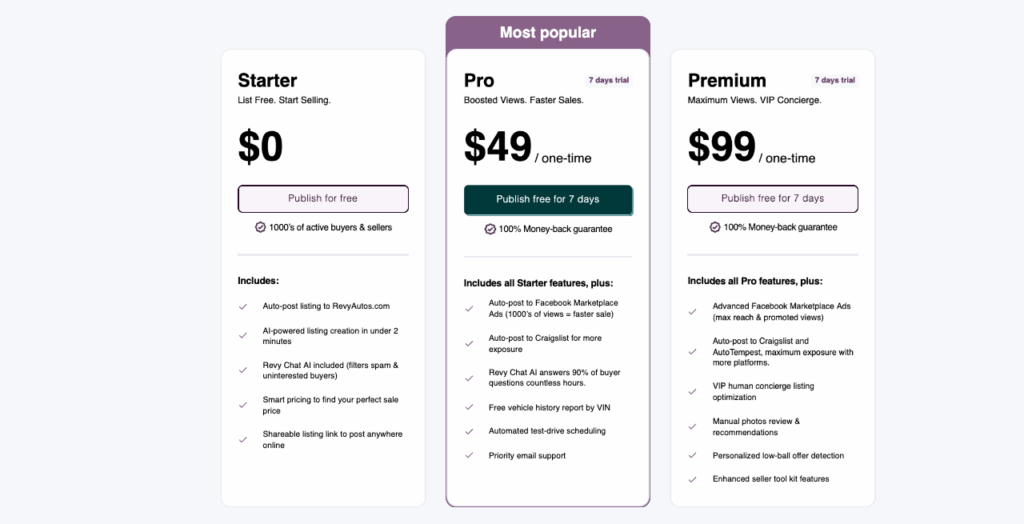The height and width of the screenshot is (524, 1024).
Task: Click the "Most popular" banner tab
Action: 548,33
